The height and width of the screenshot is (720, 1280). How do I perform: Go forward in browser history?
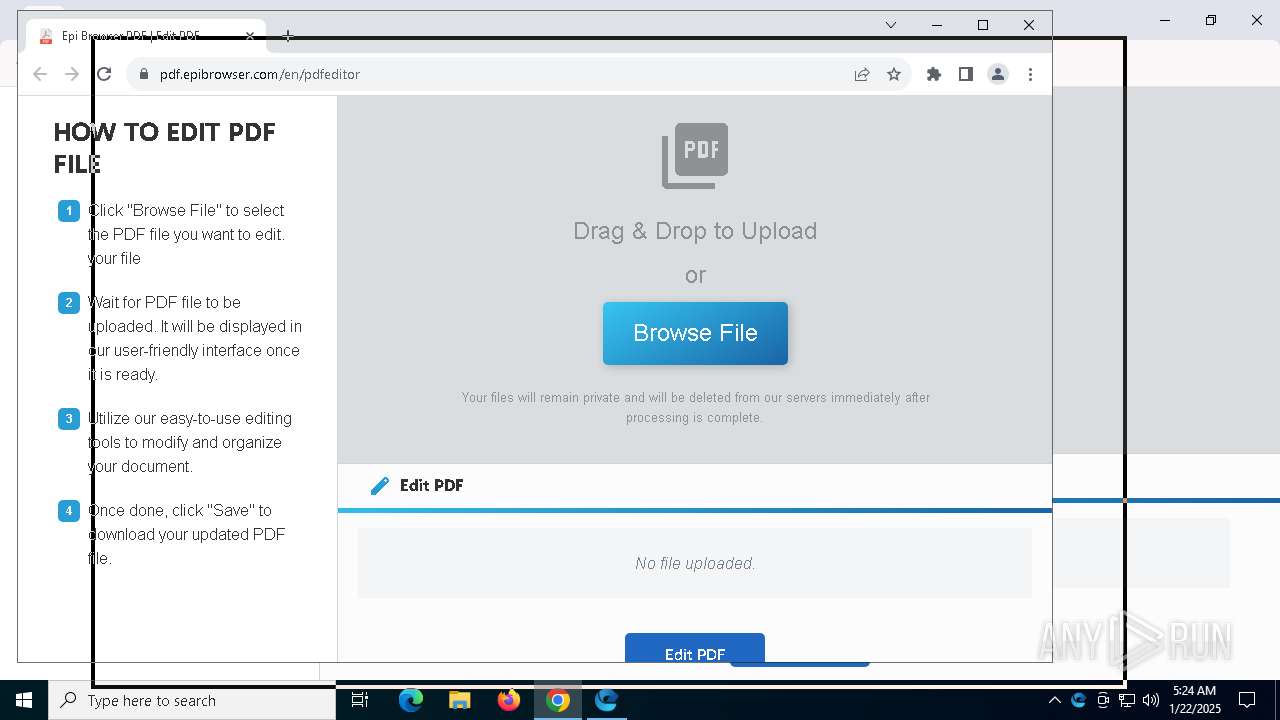click(x=72, y=74)
